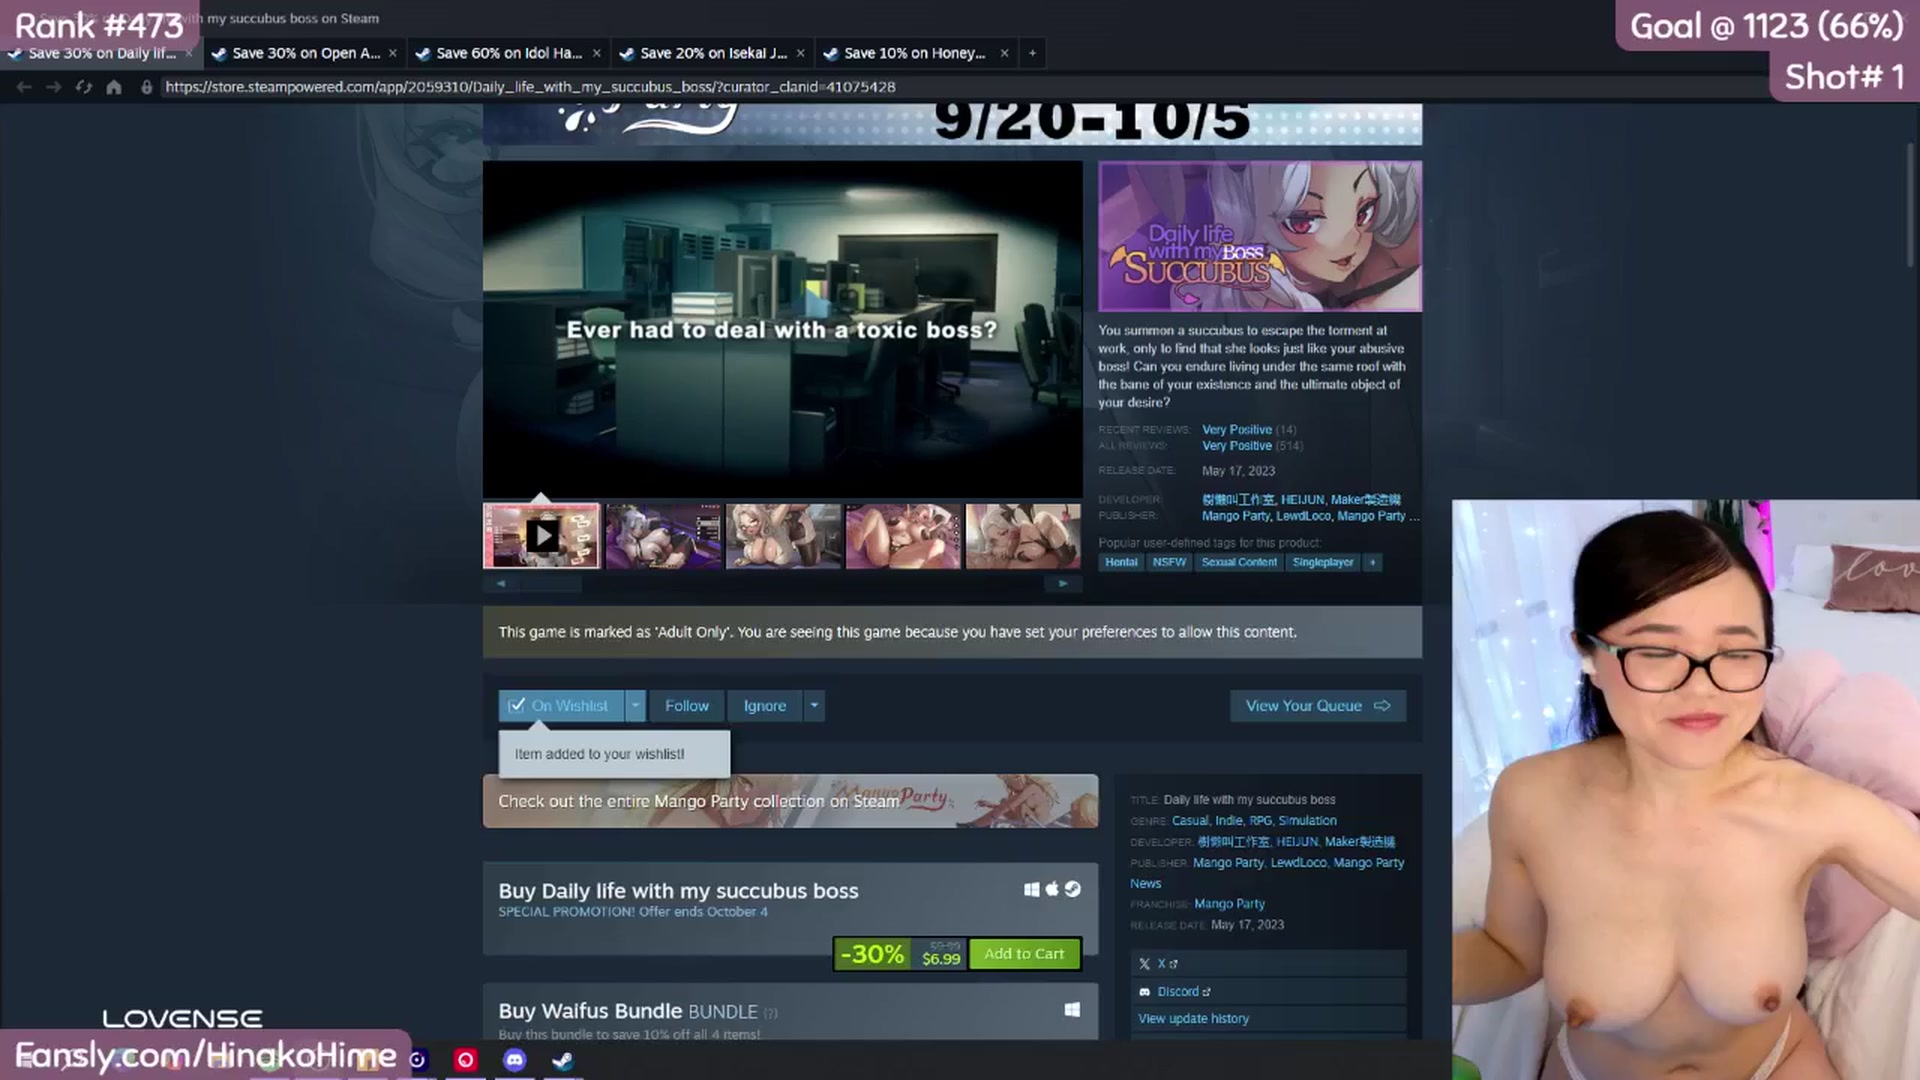This screenshot has width=1920, height=1080.
Task: Click the thumbnail strip scroll slider handle
Action: coord(551,583)
